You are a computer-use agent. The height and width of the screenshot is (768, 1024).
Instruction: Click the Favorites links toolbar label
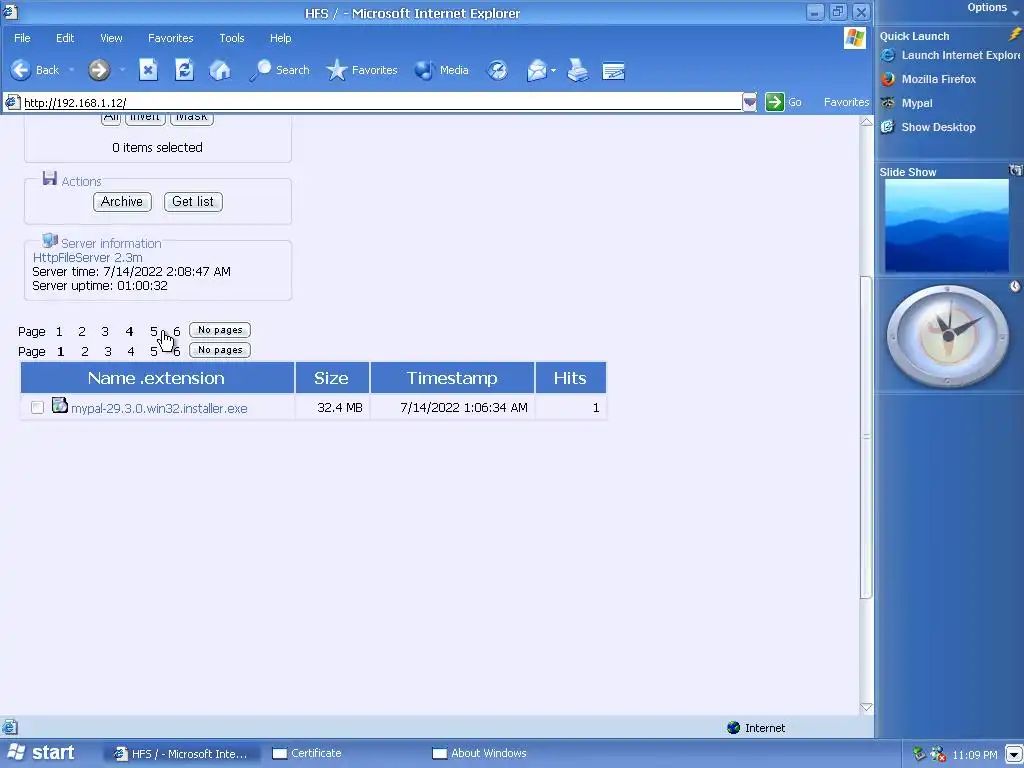tap(846, 102)
